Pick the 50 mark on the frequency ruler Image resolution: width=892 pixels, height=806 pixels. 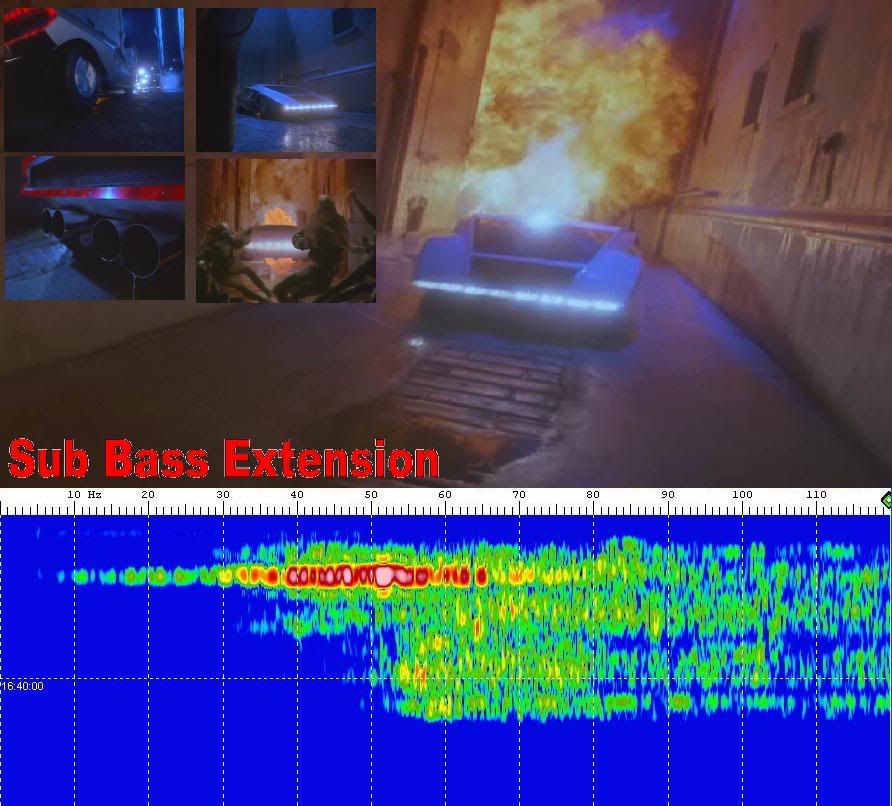[371, 495]
